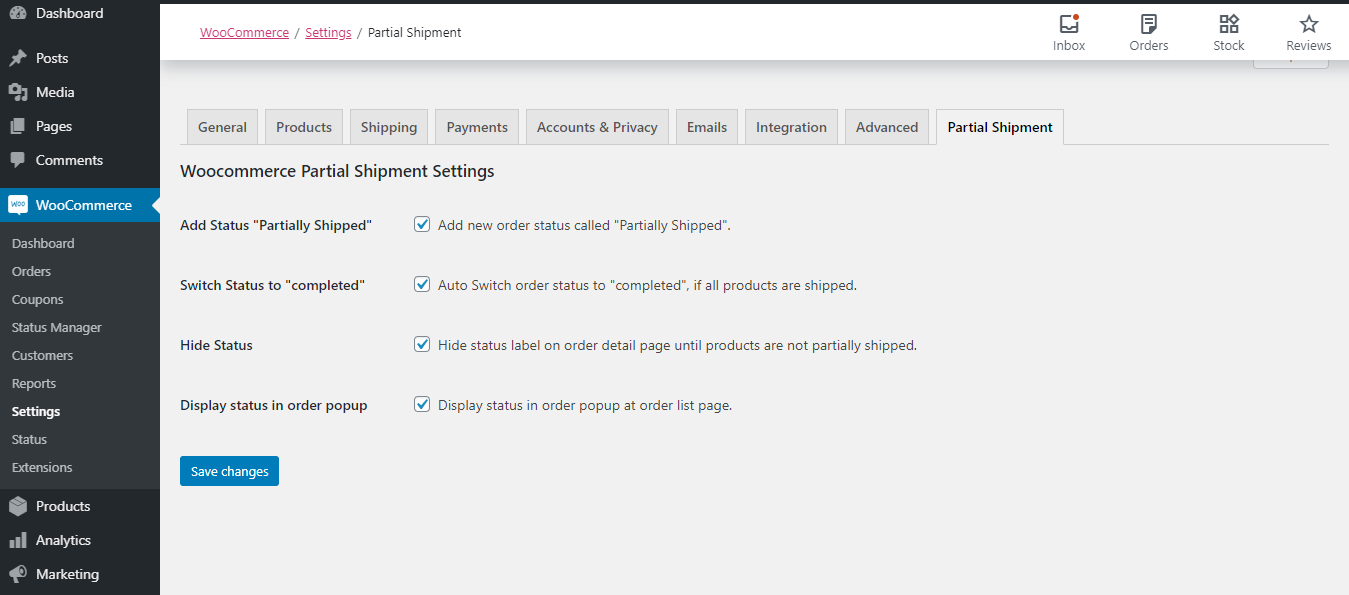Viewport: 1349px width, 595px height.
Task: Open the Stock icon in header
Action: (1229, 24)
